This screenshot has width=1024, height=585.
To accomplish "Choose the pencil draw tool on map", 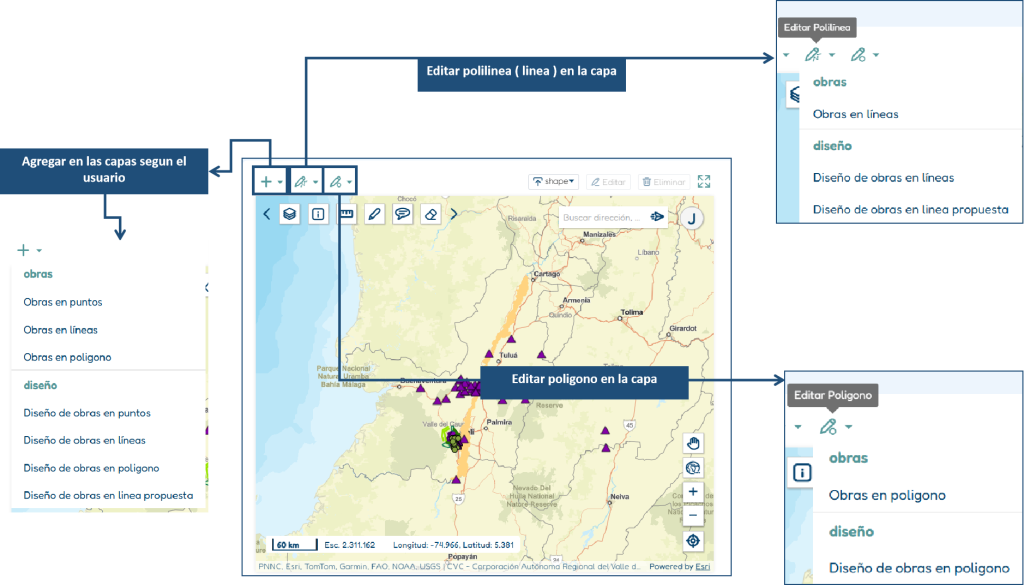I will [x=374, y=213].
